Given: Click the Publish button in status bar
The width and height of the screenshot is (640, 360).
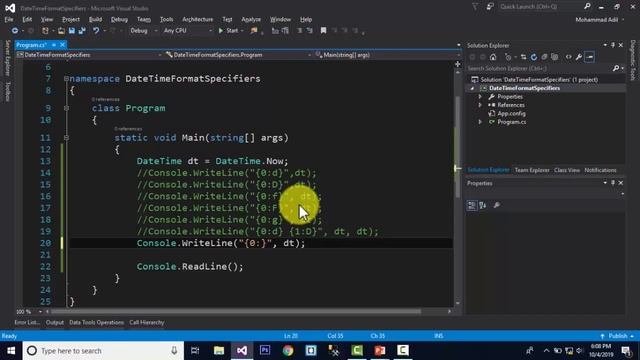Looking at the screenshot, I should click(617, 336).
